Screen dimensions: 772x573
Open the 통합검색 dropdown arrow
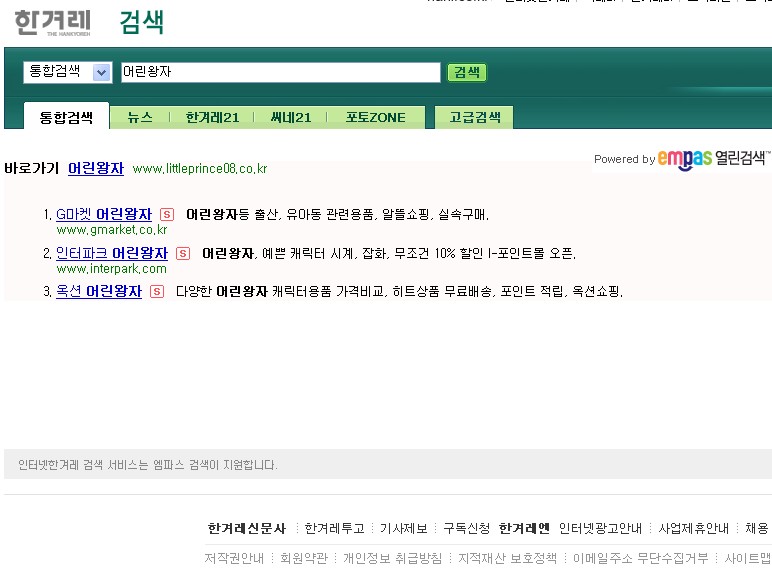(101, 73)
